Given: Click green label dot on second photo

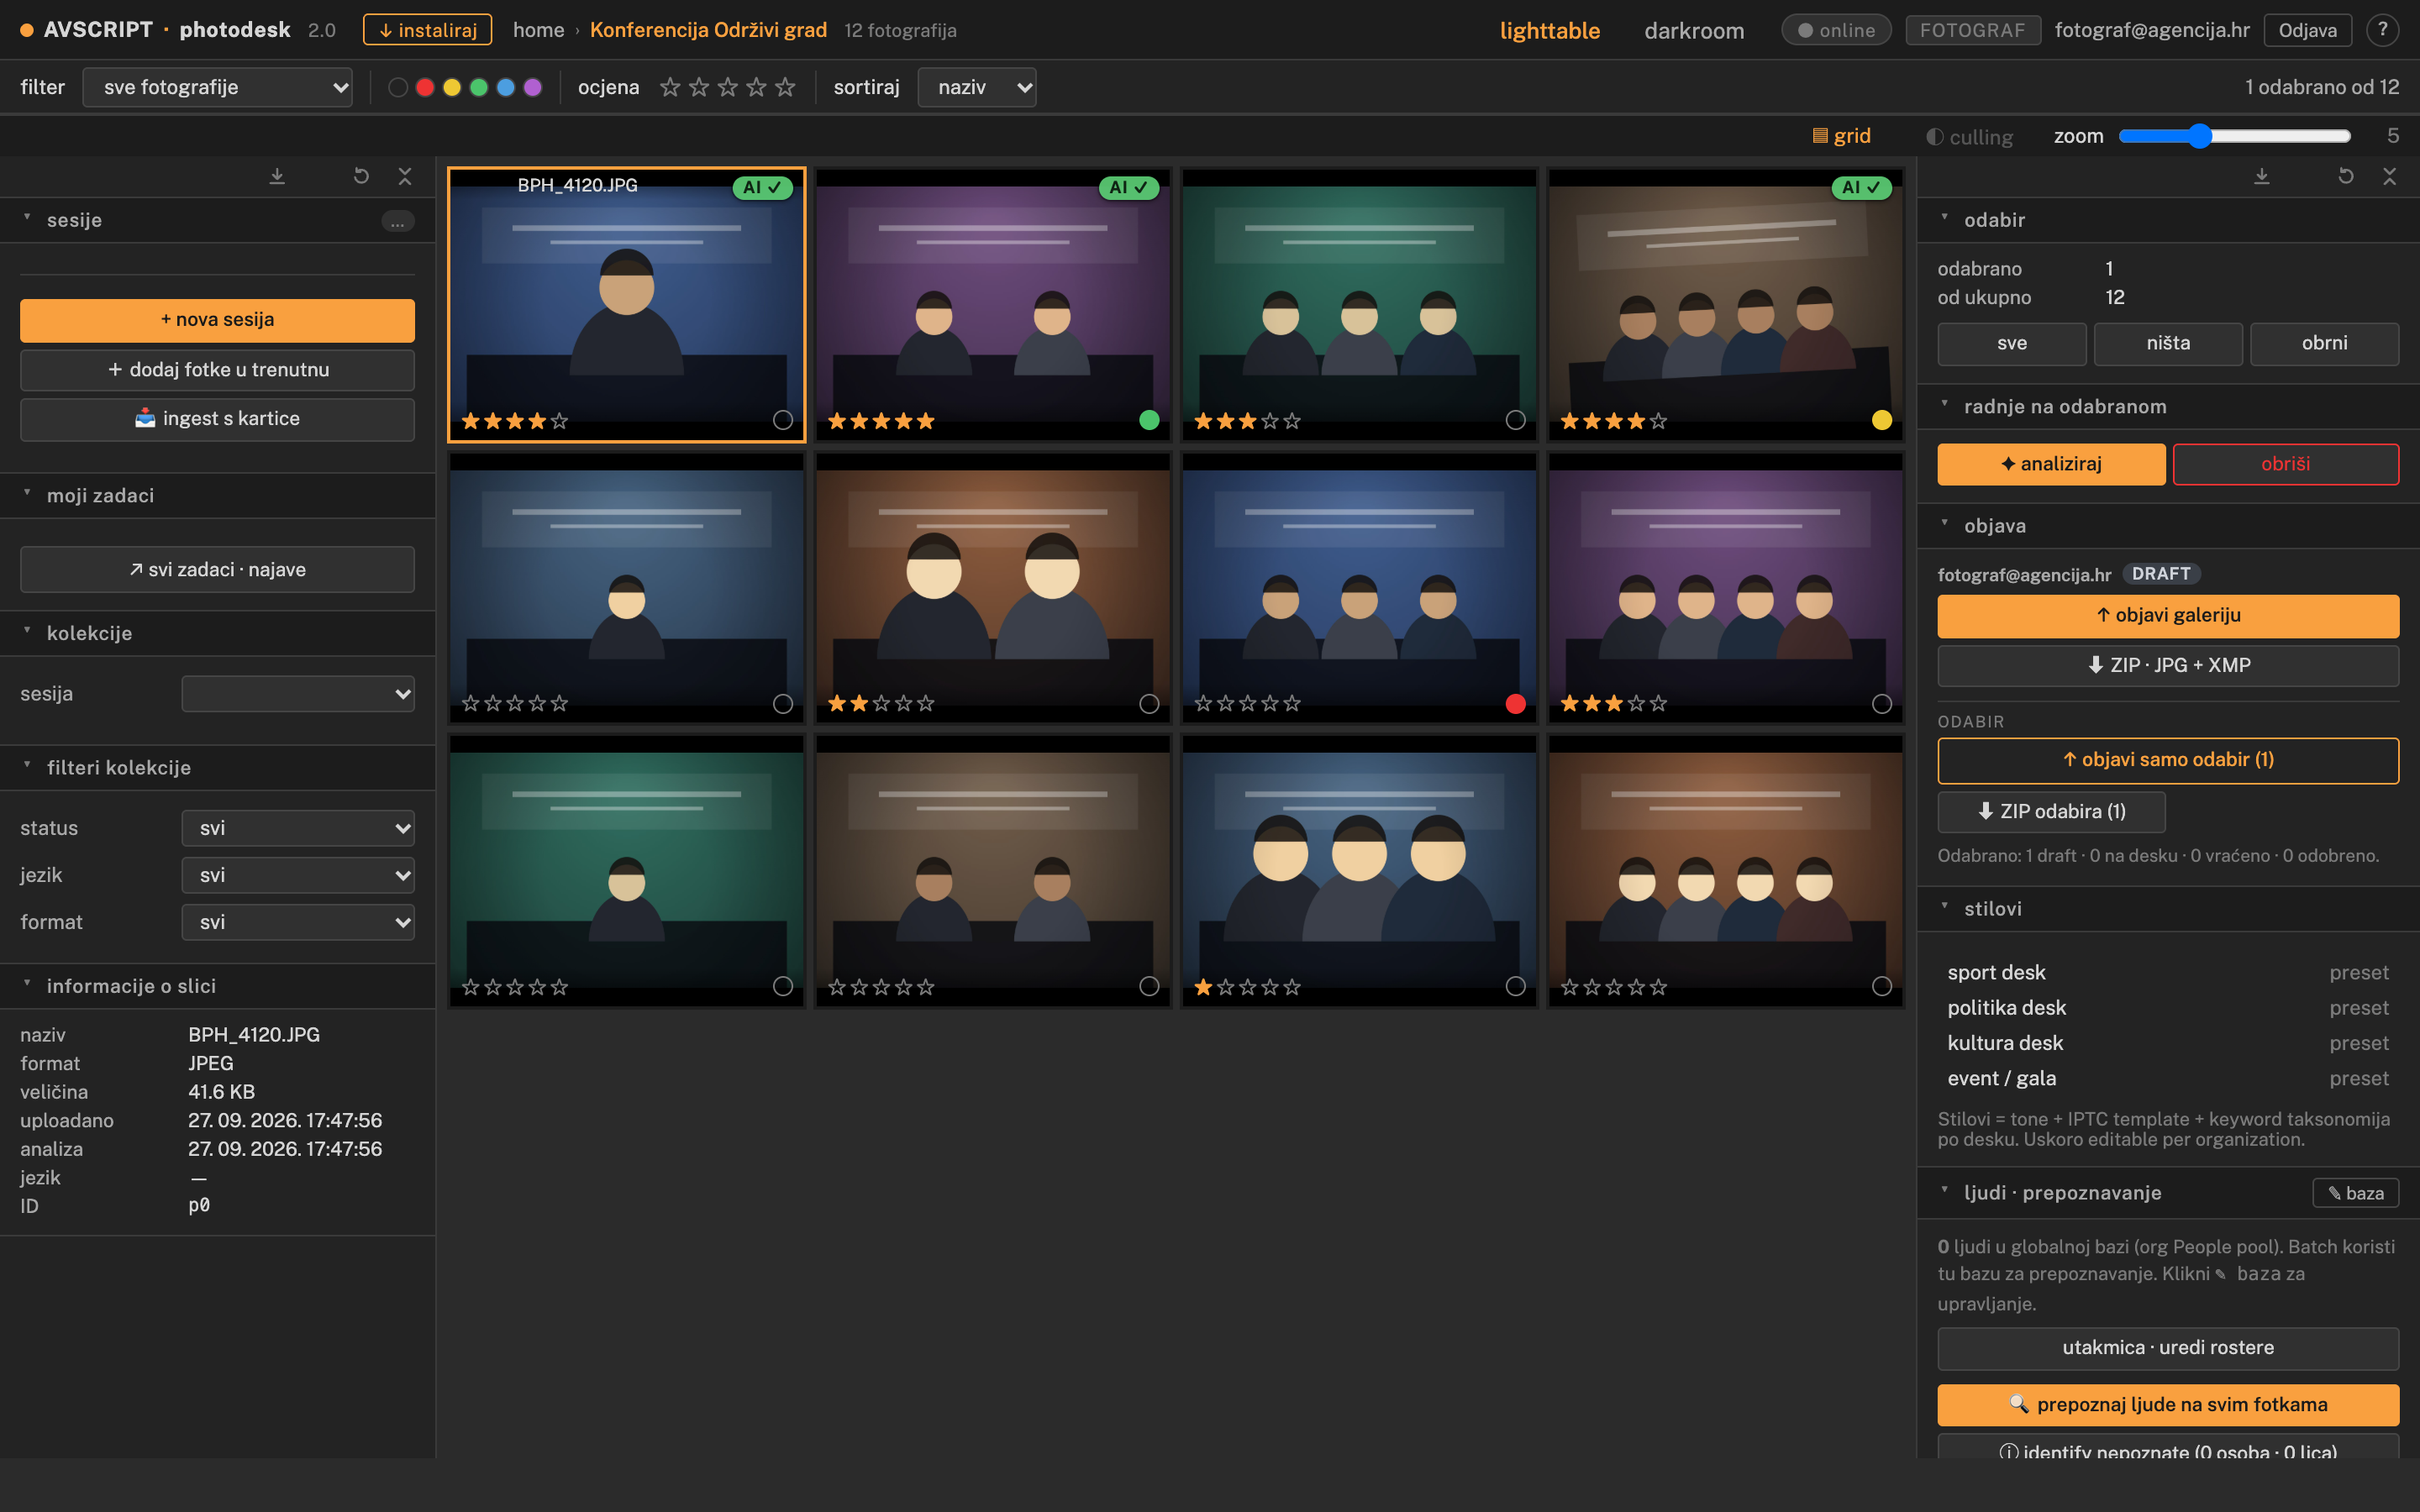Looking at the screenshot, I should pyautogui.click(x=1149, y=420).
